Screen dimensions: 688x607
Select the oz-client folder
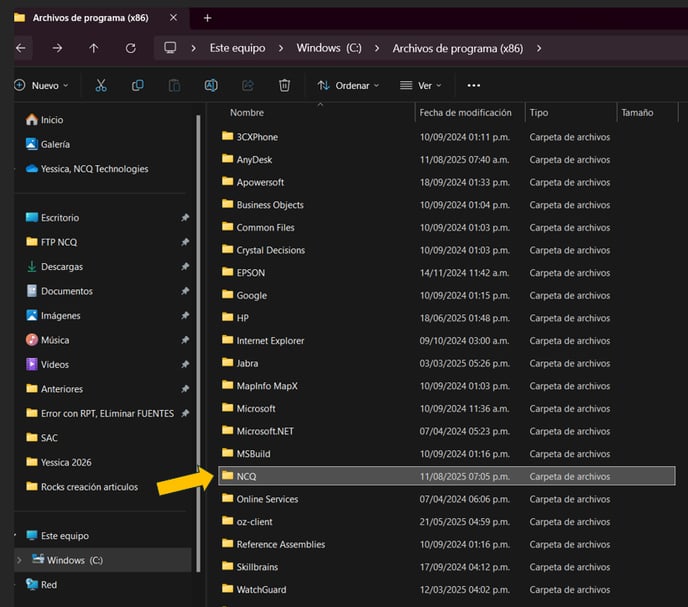pos(447,521)
